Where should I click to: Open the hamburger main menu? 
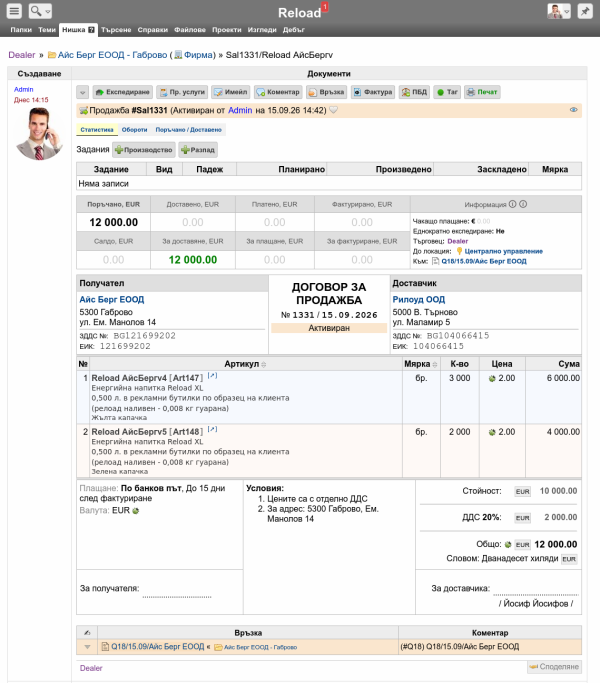(14, 11)
